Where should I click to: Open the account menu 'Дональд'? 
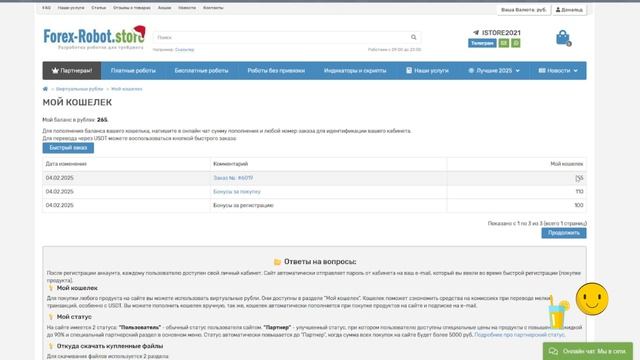[x=569, y=9]
